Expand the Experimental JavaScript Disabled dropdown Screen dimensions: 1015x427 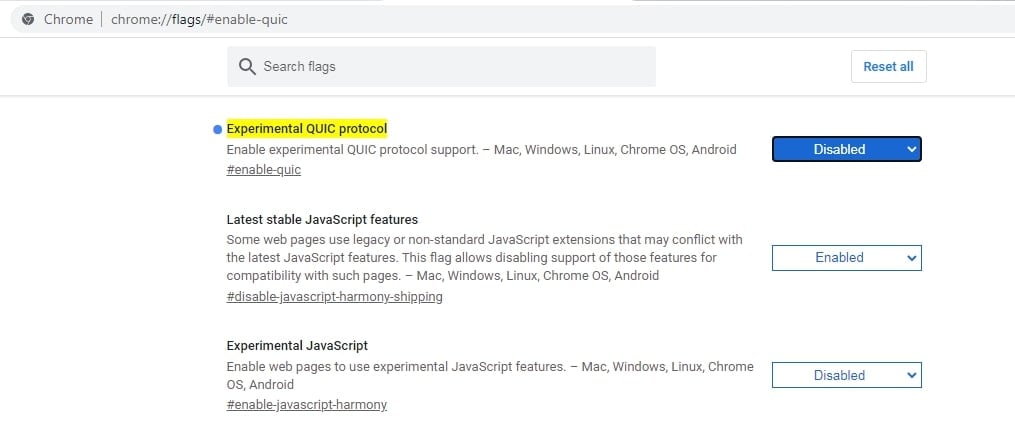(847, 375)
